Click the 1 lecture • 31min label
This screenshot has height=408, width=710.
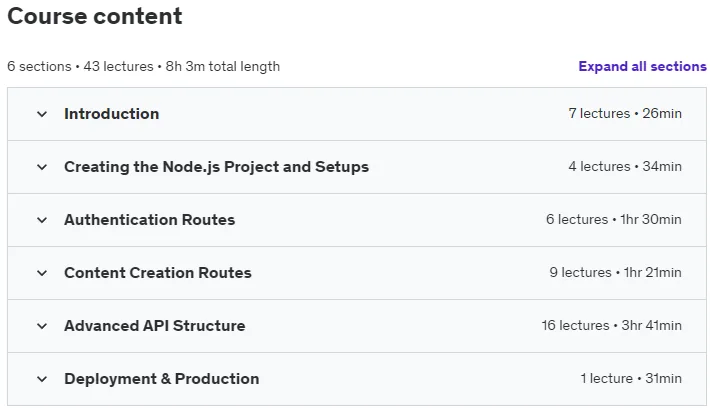pyautogui.click(x=631, y=378)
